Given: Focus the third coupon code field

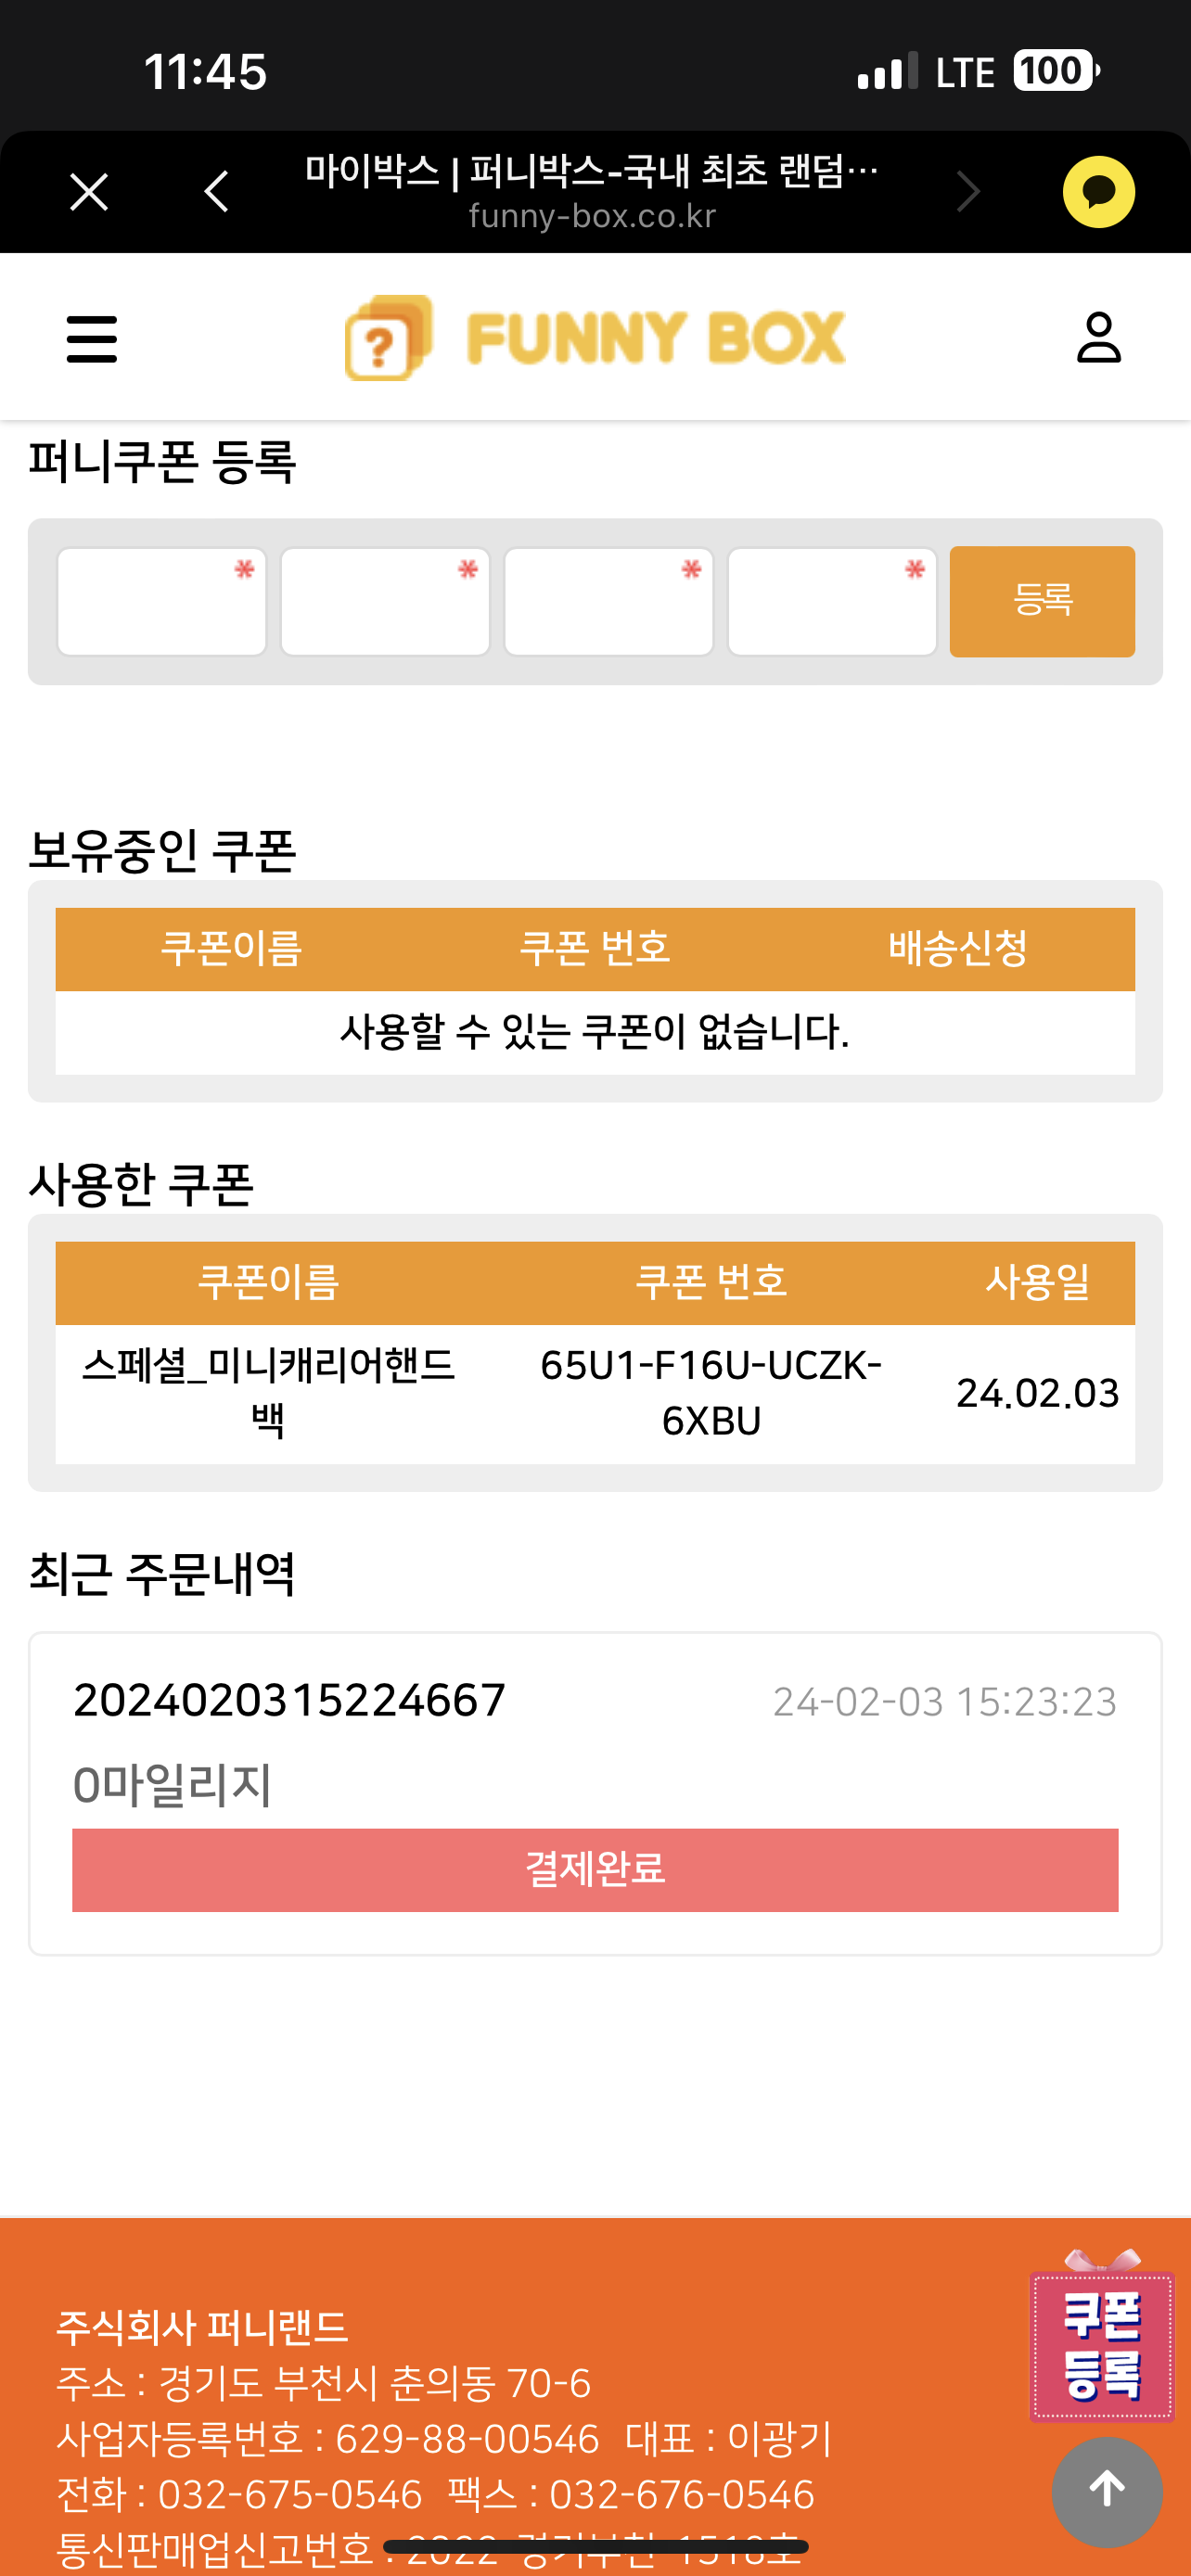Looking at the screenshot, I should [608, 602].
